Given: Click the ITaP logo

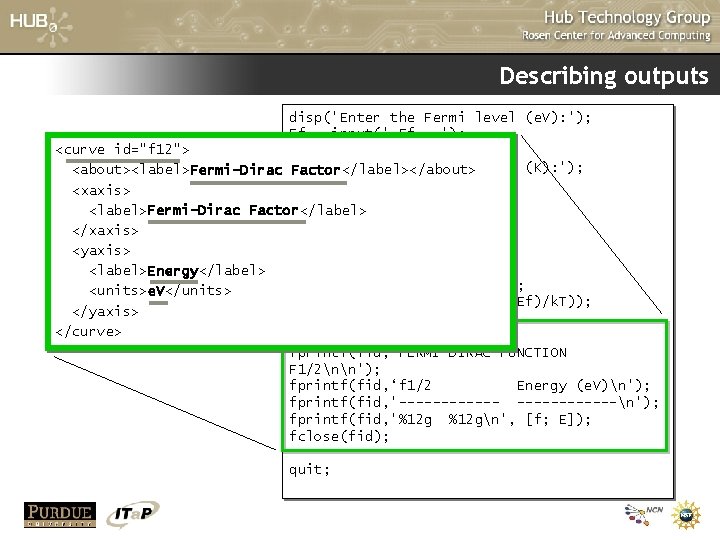Looking at the screenshot, I should (x=133, y=514).
